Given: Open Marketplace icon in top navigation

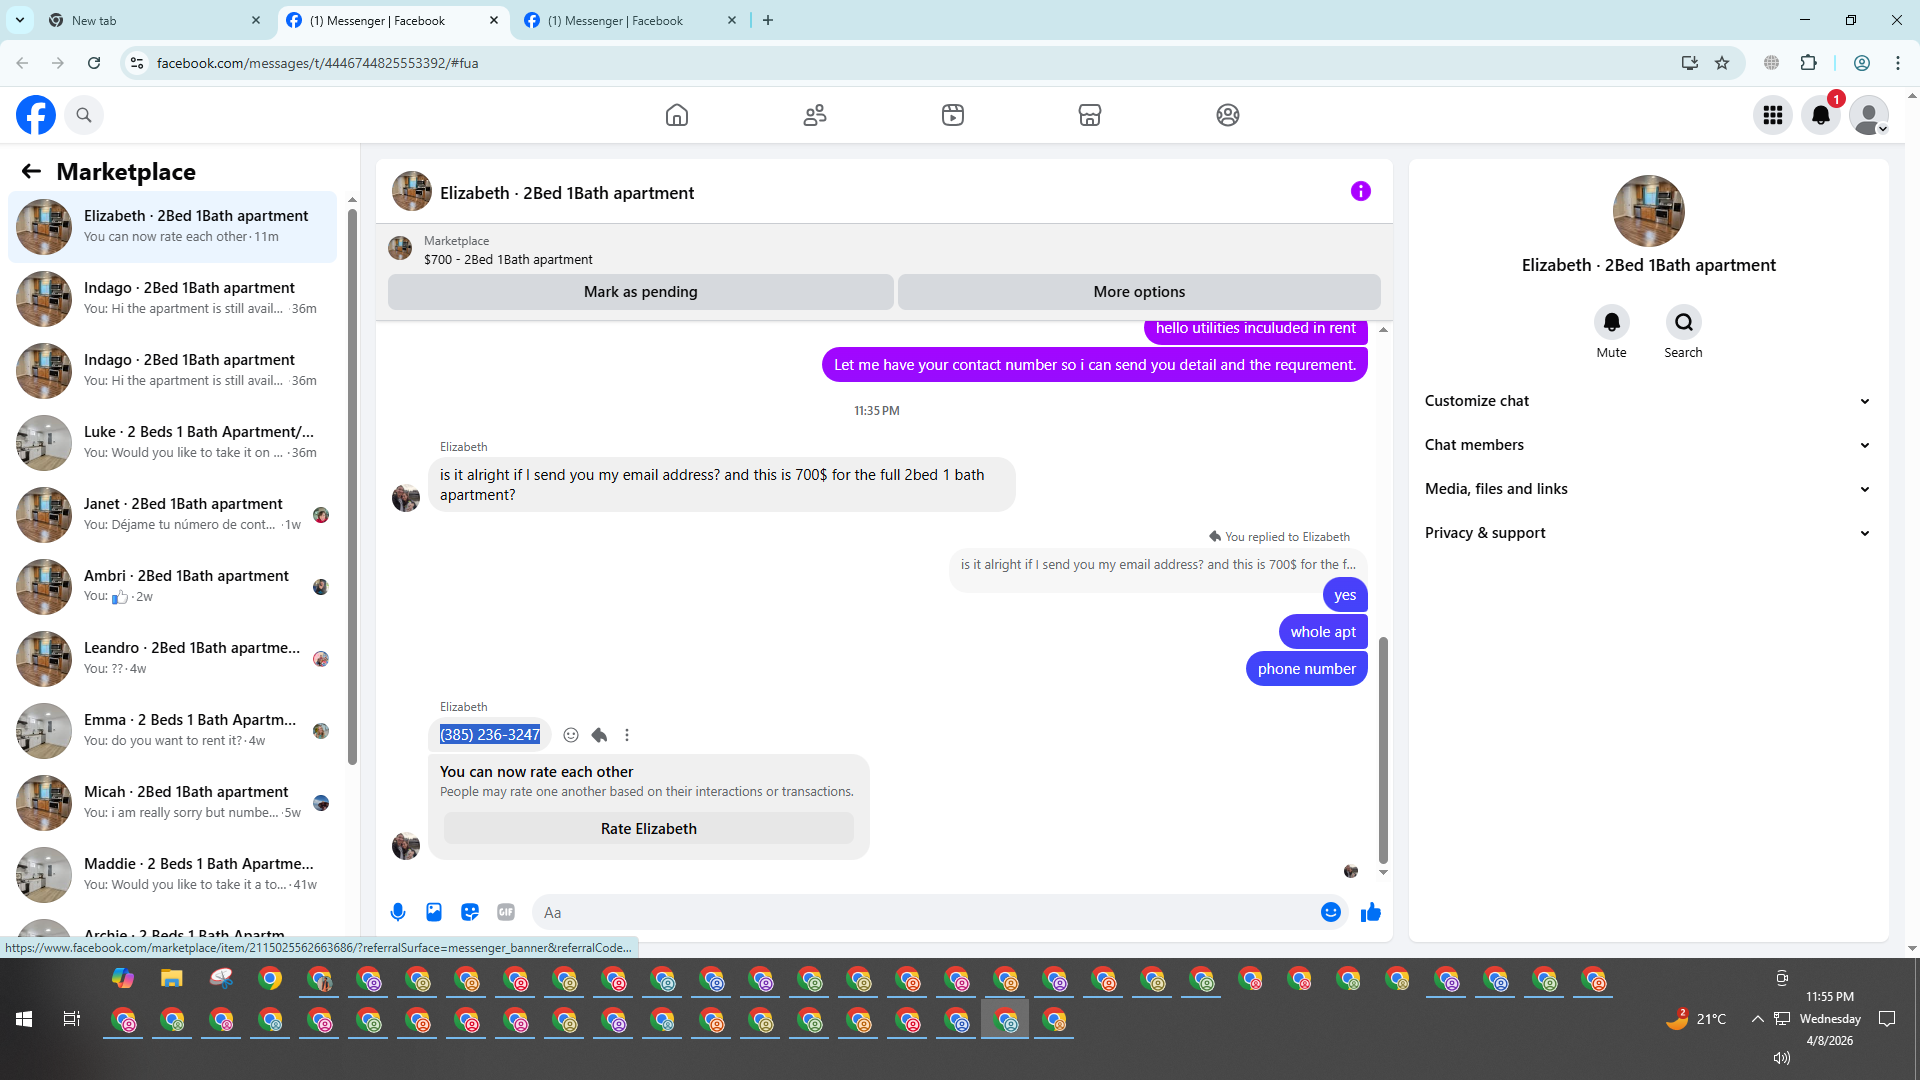Looking at the screenshot, I should point(1089,115).
